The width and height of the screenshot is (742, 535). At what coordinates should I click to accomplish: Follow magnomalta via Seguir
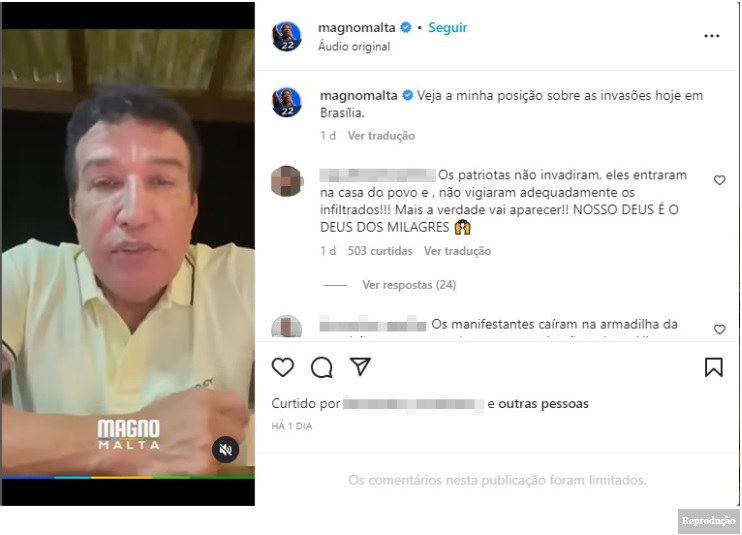pyautogui.click(x=448, y=27)
